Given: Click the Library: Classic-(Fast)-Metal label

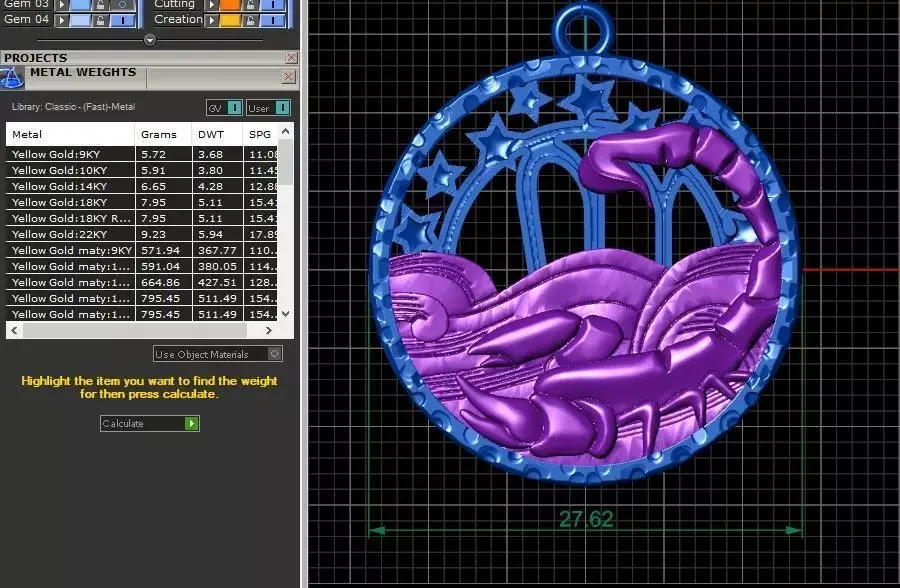Looking at the screenshot, I should 73,107.
